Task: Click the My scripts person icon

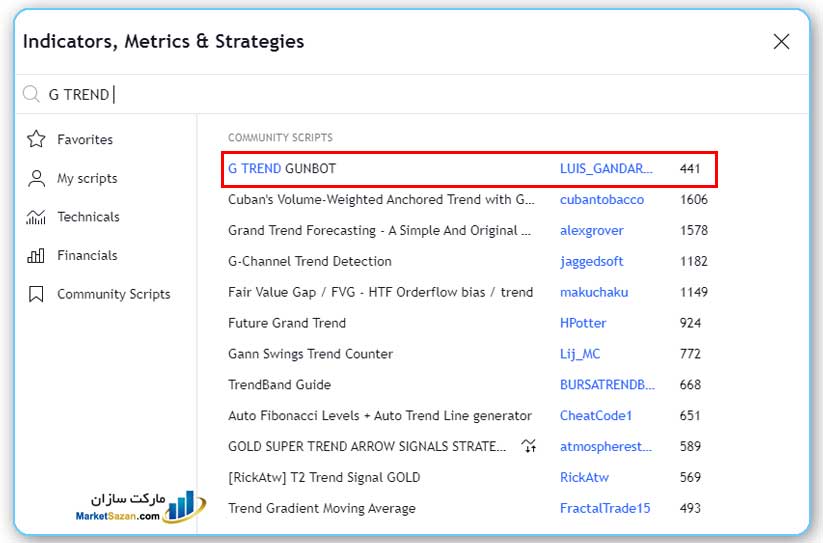Action: point(36,178)
